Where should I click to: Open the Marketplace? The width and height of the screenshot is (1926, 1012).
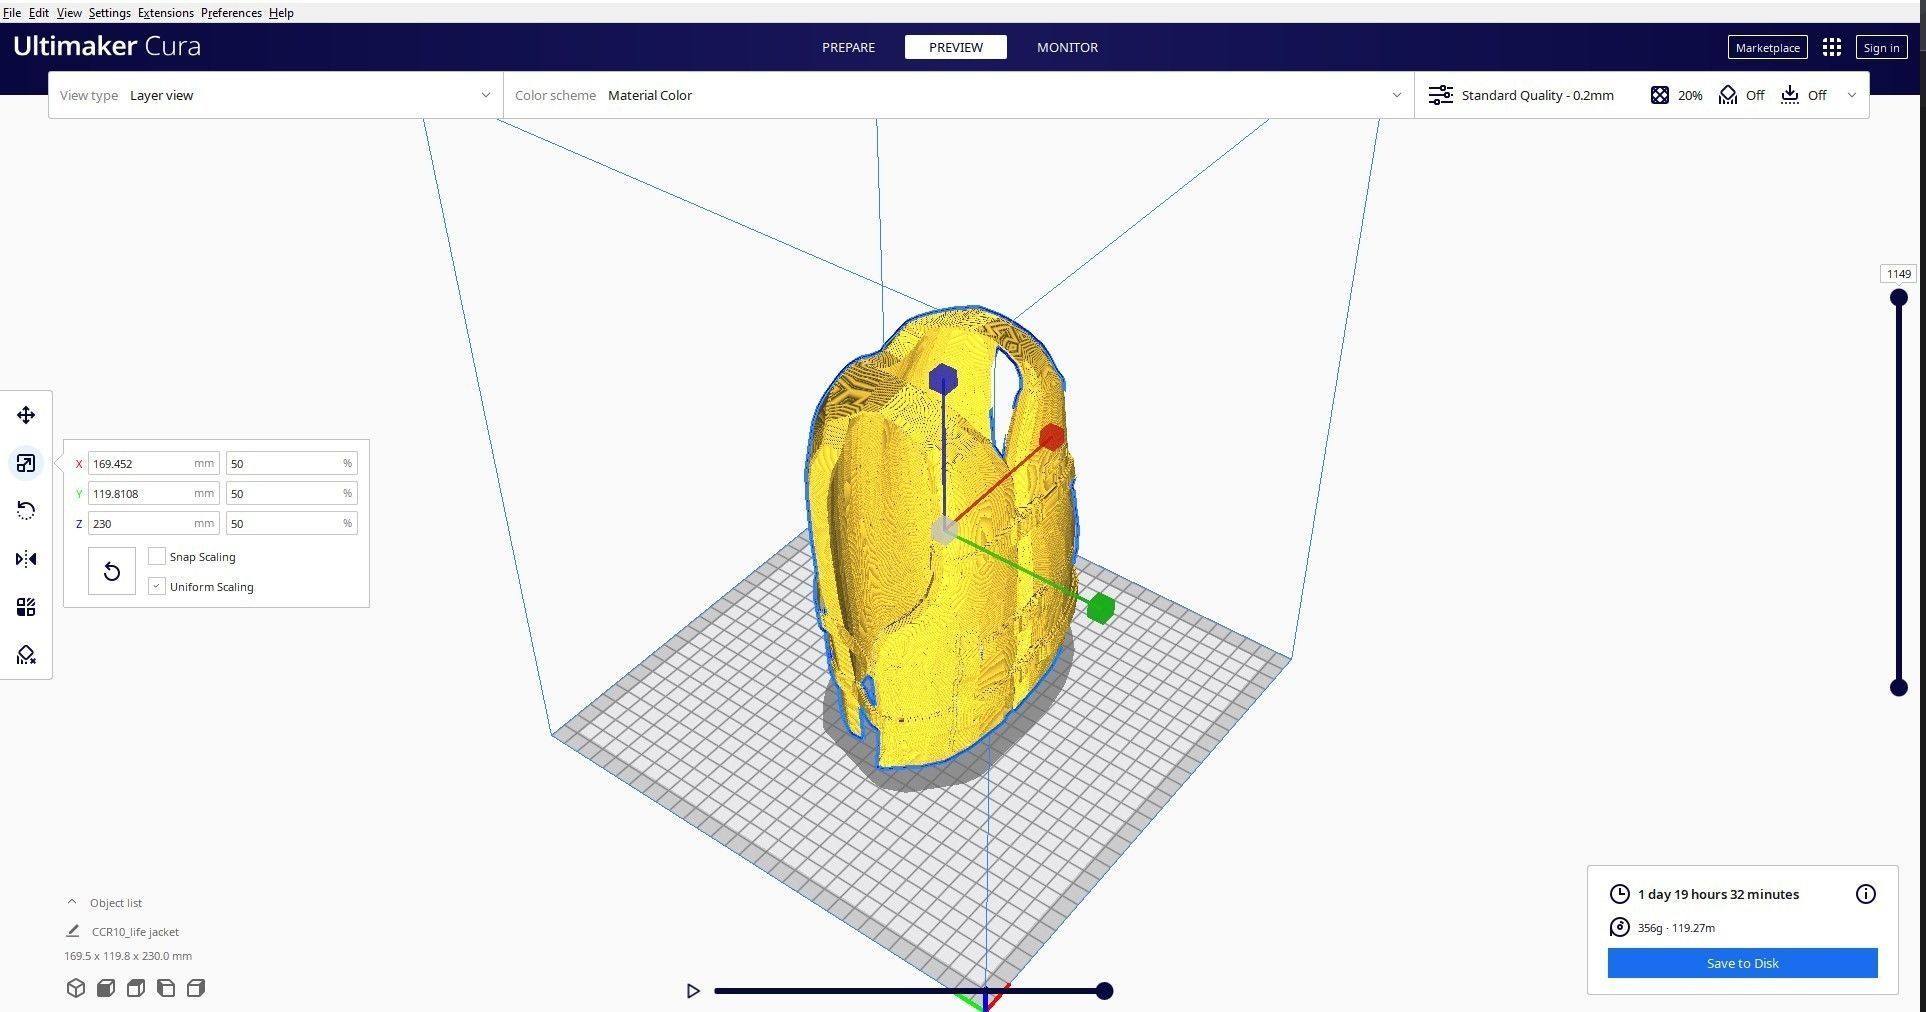[x=1767, y=47]
